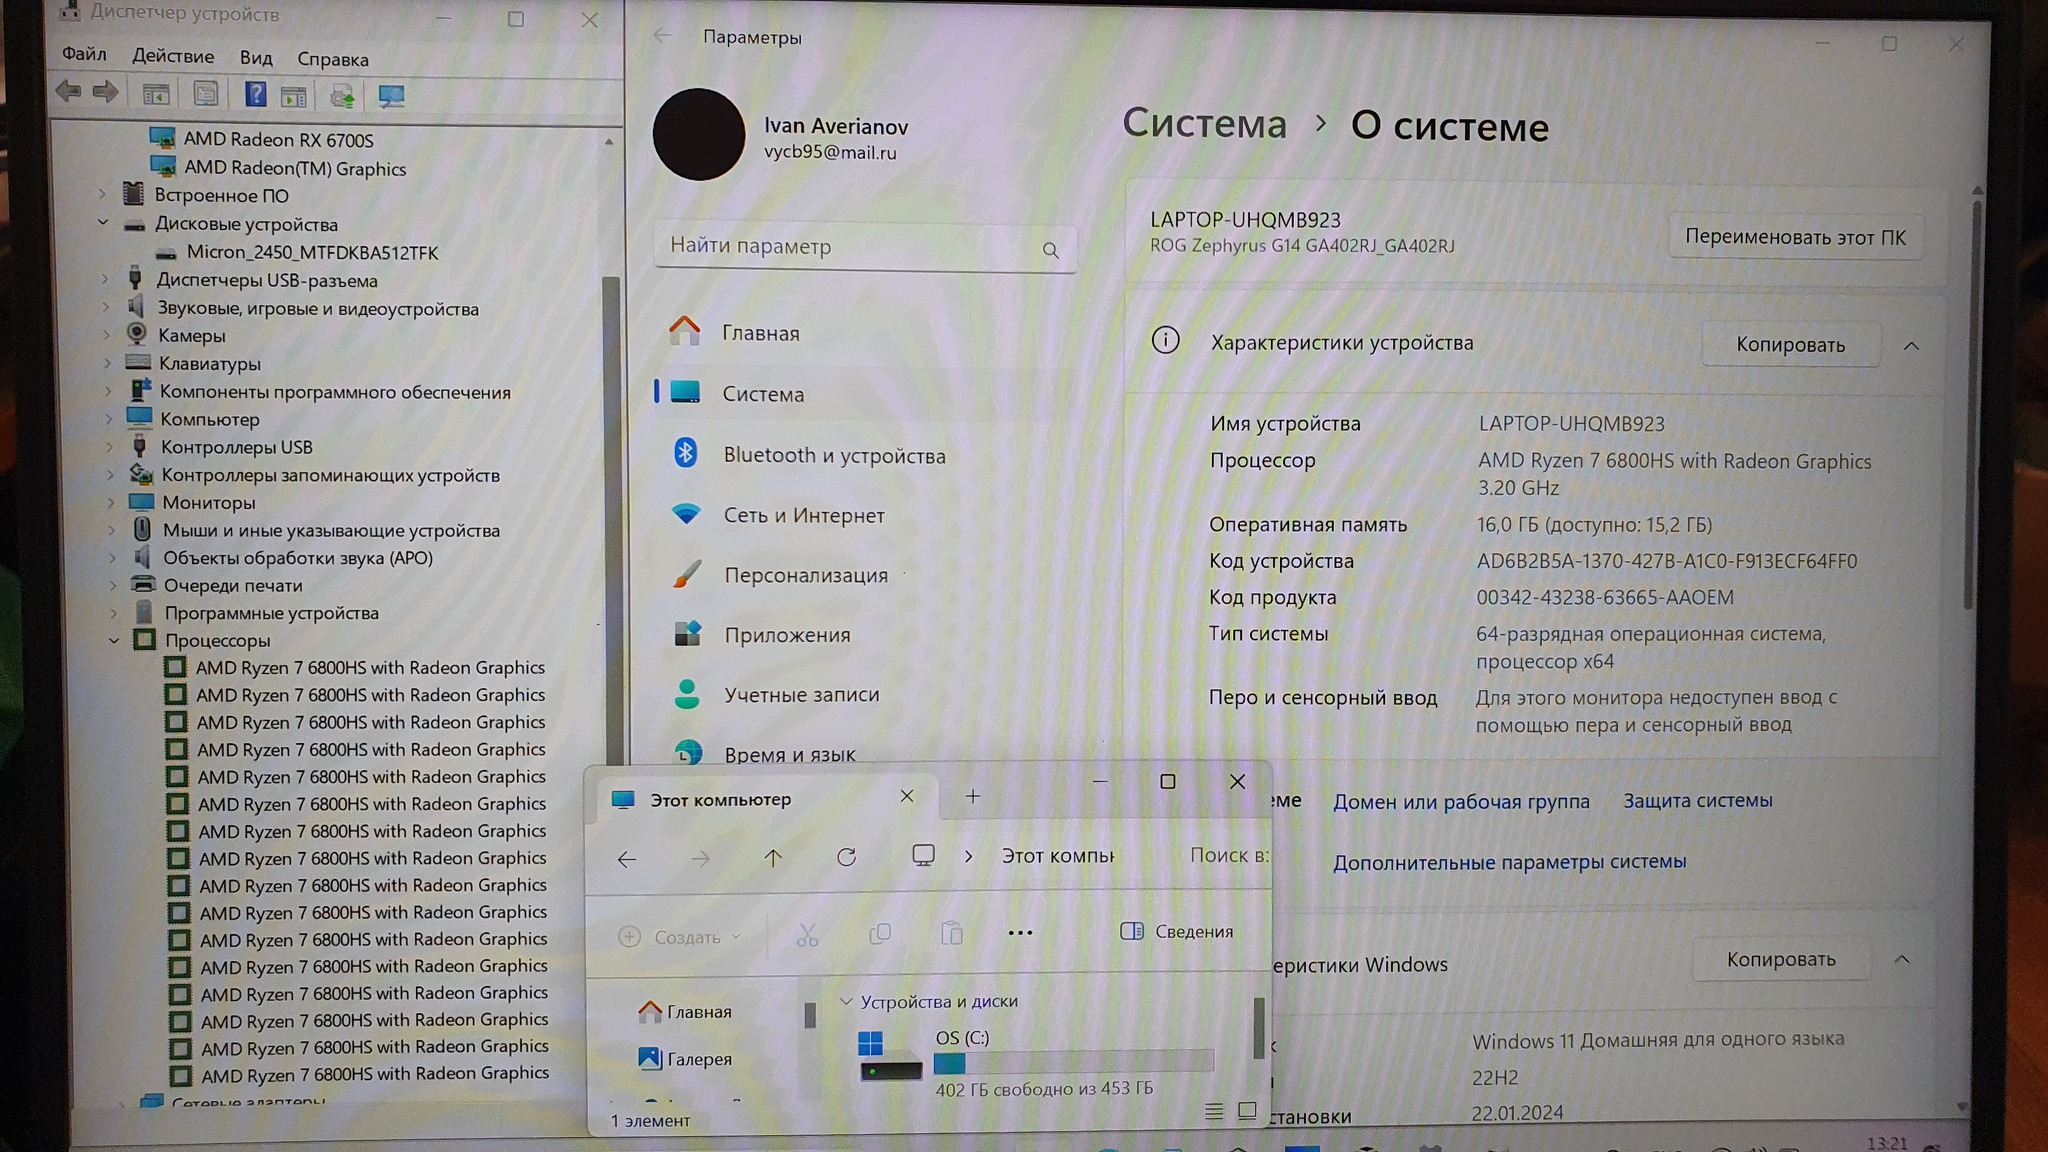Image resolution: width=2048 pixels, height=1152 pixels.
Task: Open Персонализация settings section
Action: coord(805,576)
